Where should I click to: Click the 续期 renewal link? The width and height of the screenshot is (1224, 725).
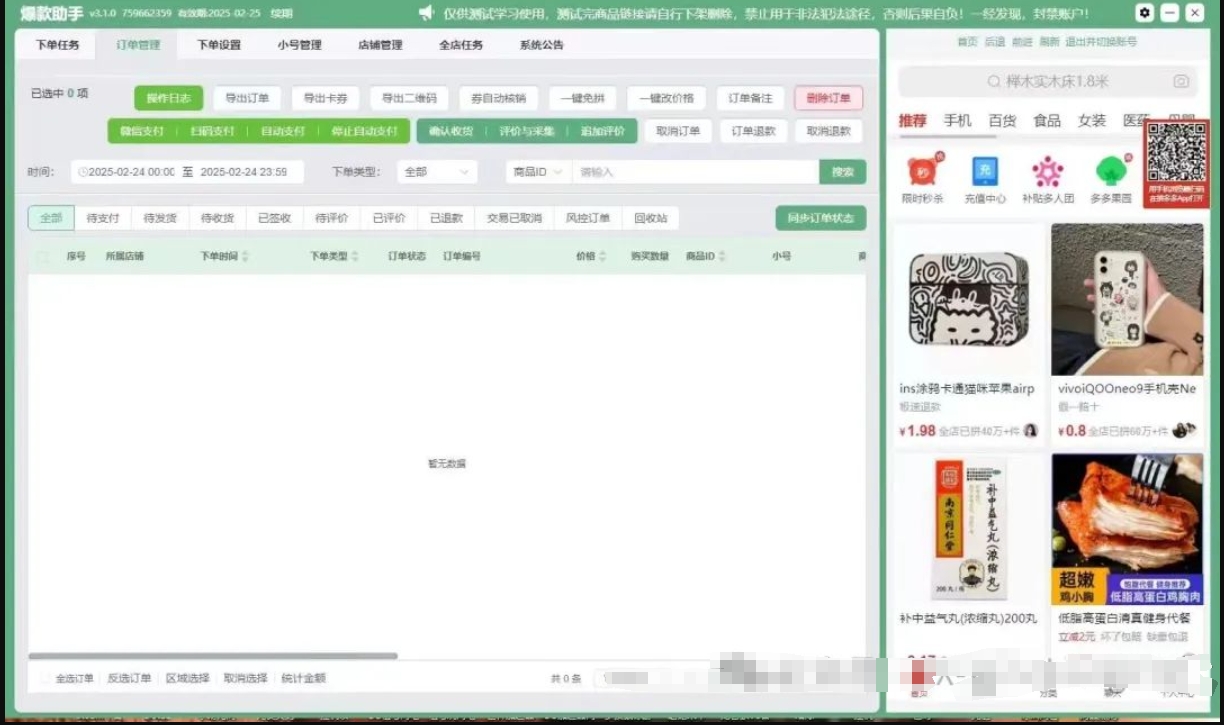[x=281, y=14]
